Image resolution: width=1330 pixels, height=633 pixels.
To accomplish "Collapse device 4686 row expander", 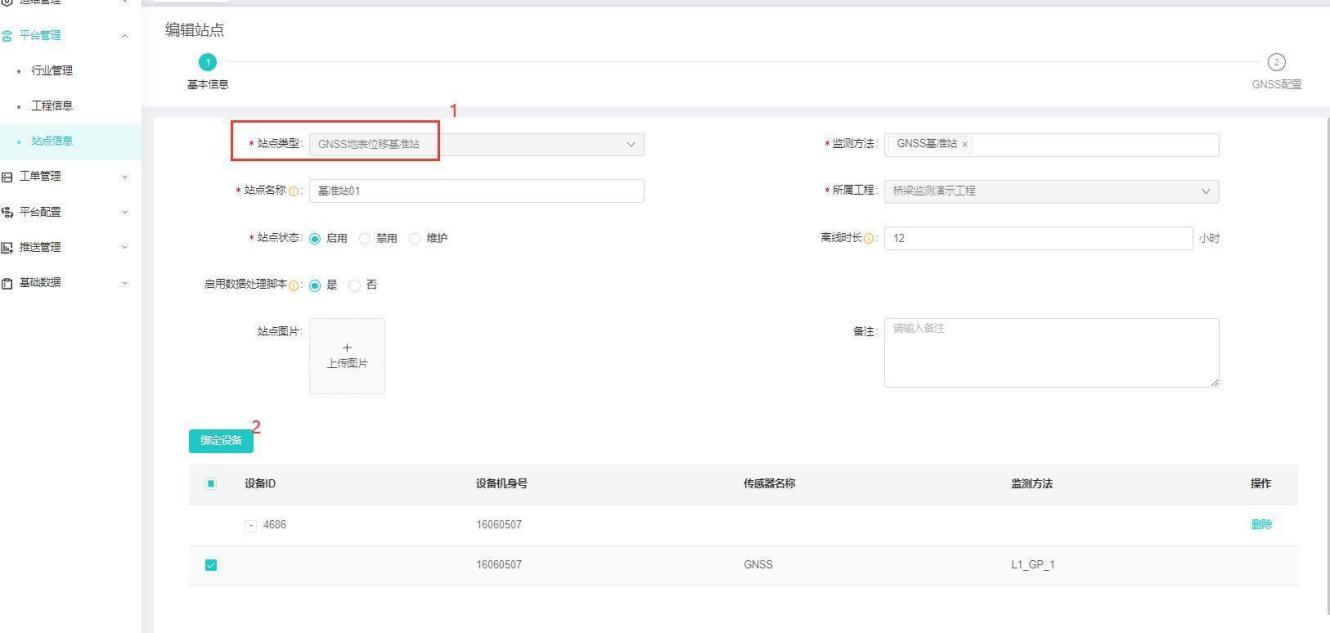I will pos(250,525).
